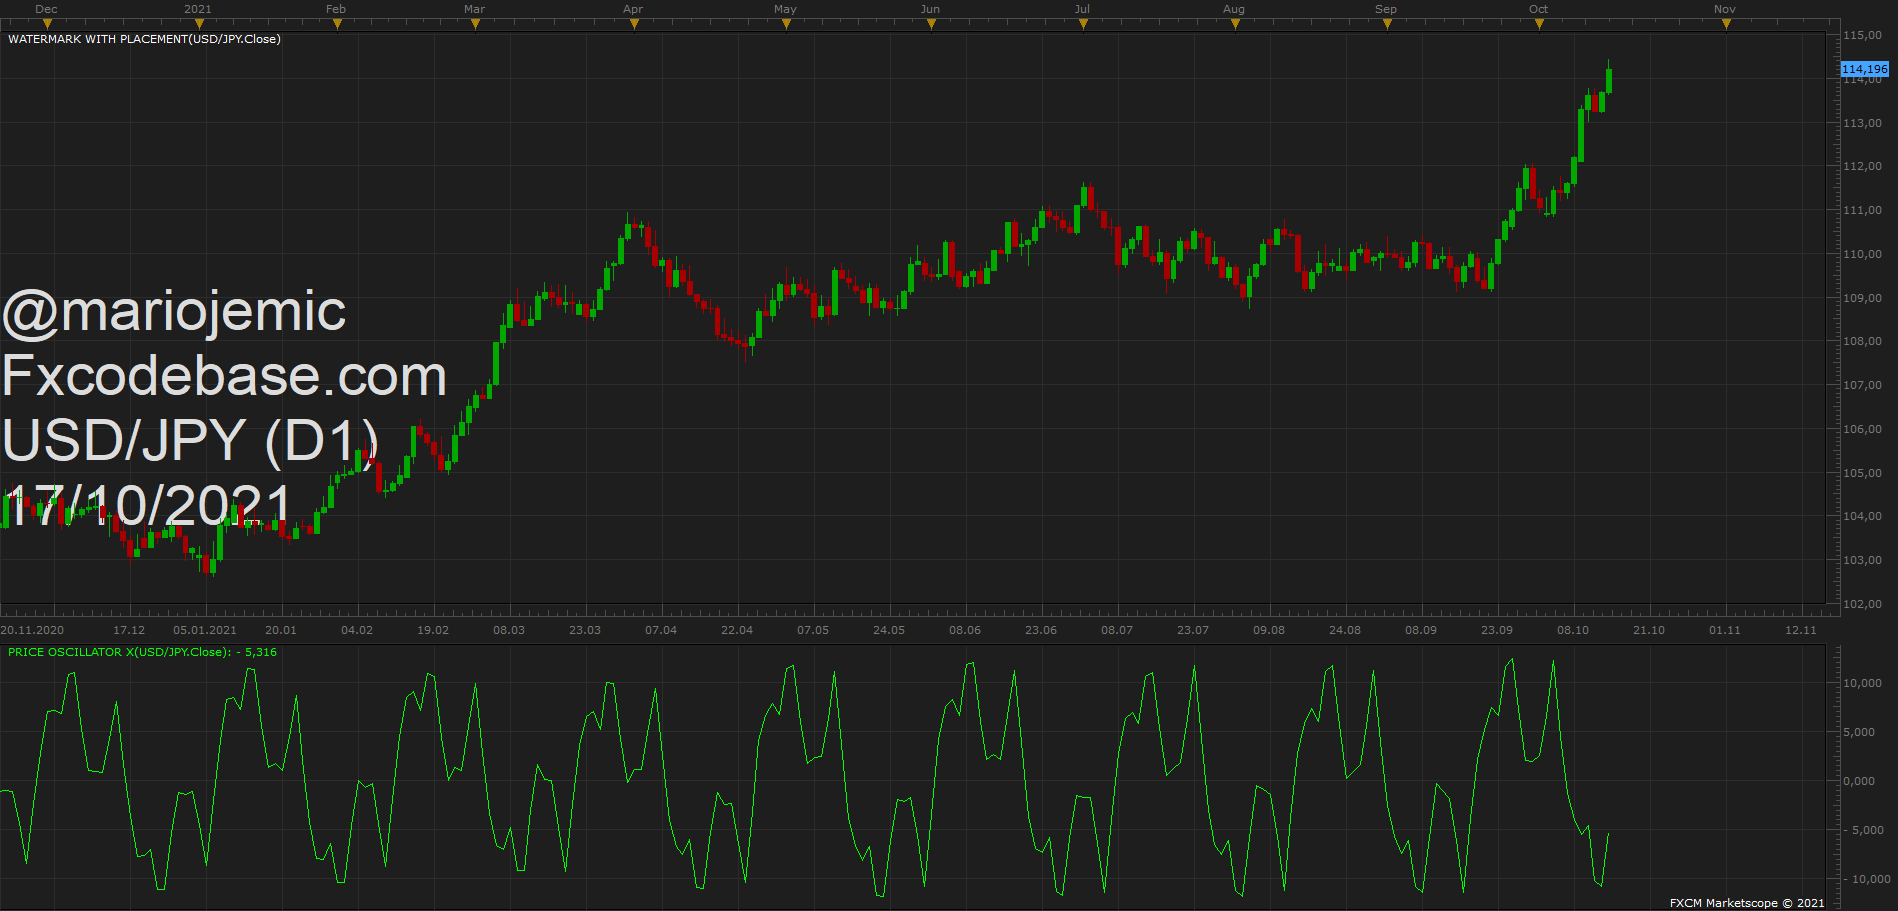Select the current price tag 114,196

point(1865,69)
